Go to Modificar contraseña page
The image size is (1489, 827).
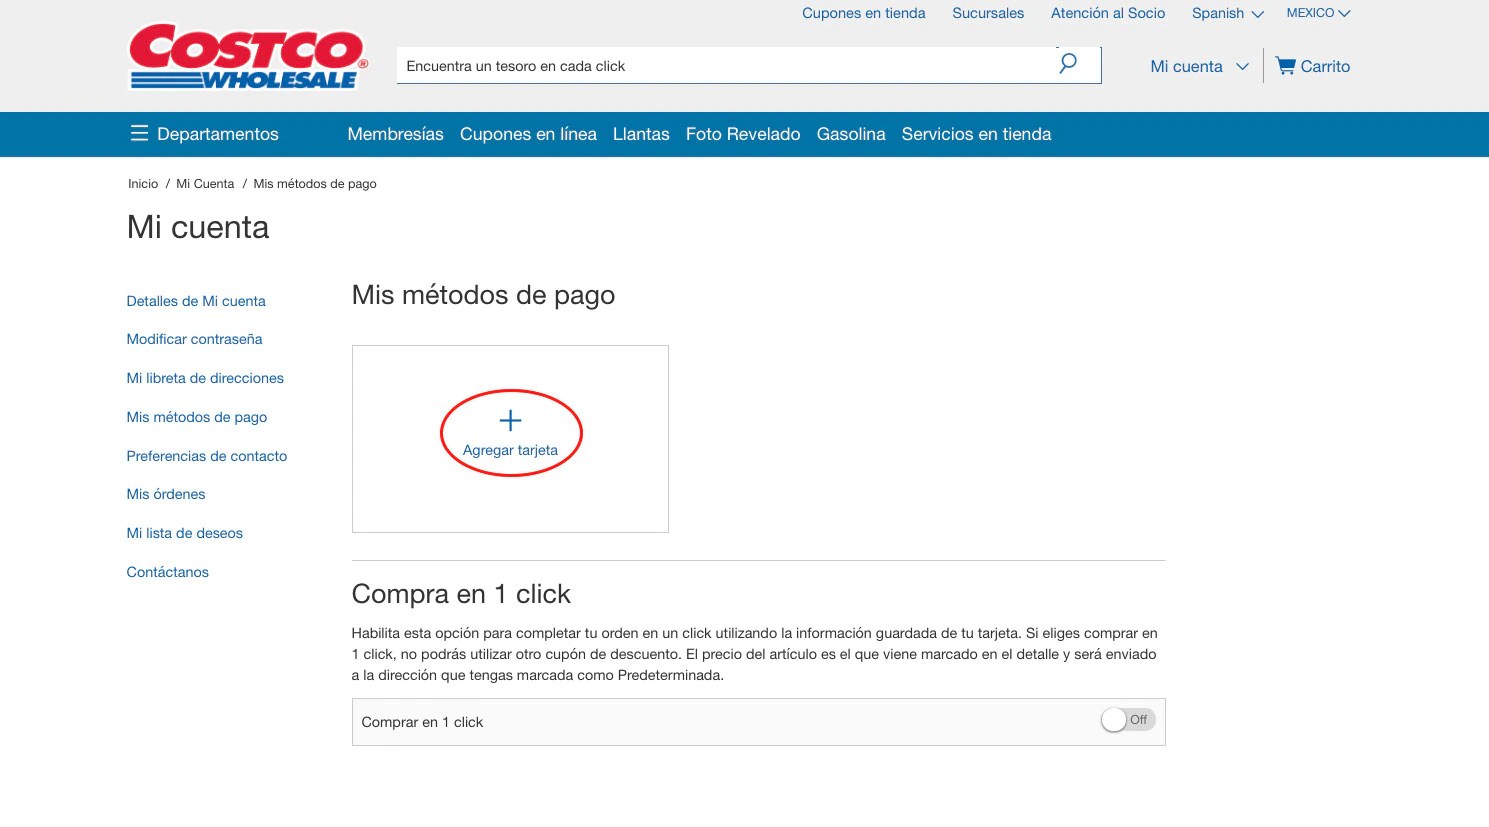[194, 339]
